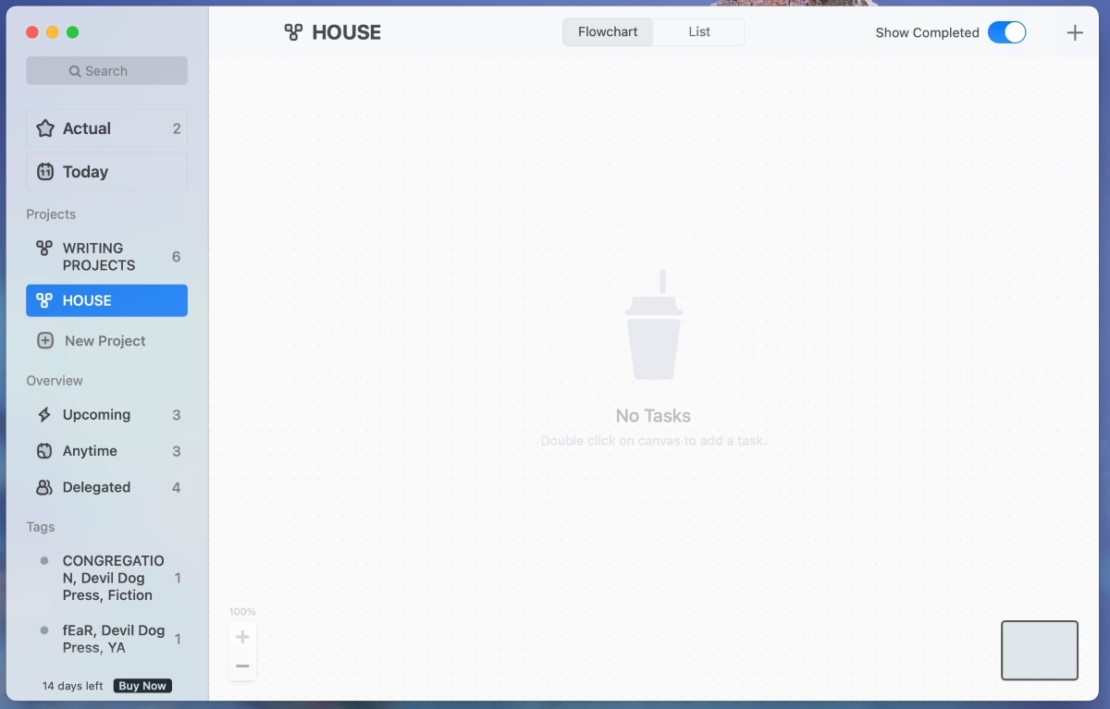Click the zoom in plus icon on canvas
Image resolution: width=1110 pixels, height=709 pixels.
242,637
